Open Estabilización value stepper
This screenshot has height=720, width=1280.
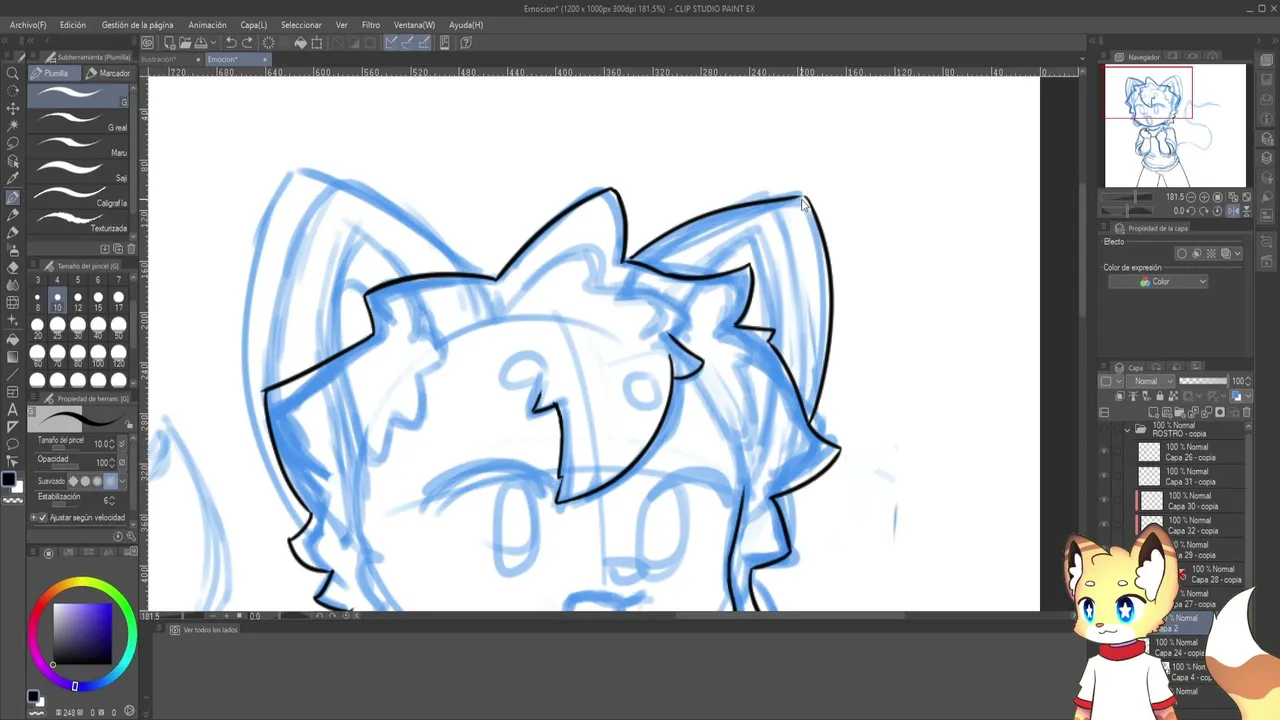click(x=112, y=500)
